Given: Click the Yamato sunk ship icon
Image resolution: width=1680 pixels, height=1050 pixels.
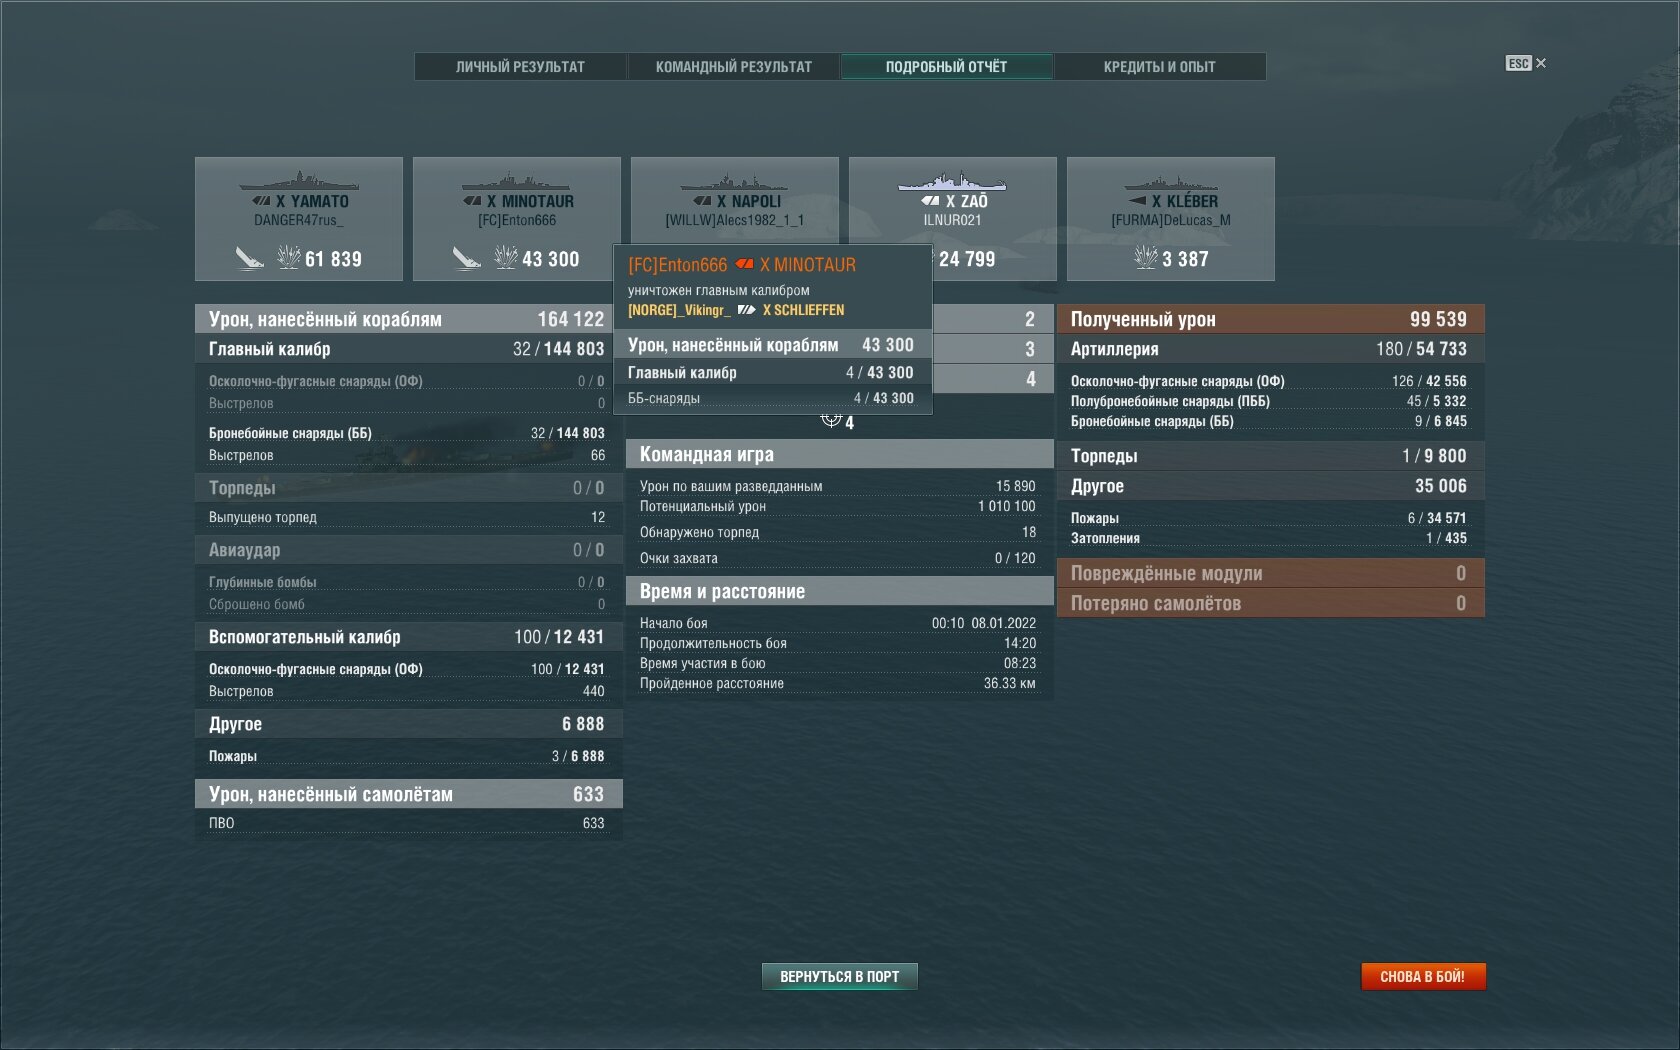Looking at the screenshot, I should (249, 259).
